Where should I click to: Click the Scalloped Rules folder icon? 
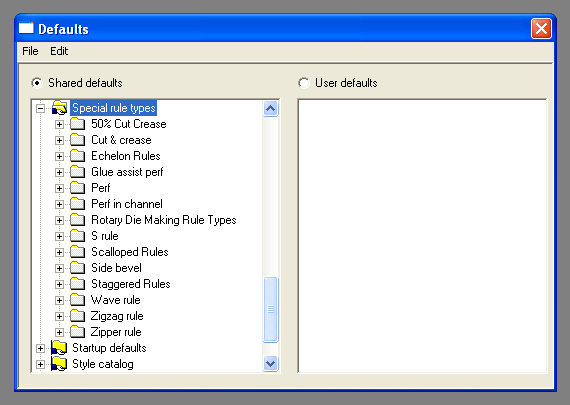tap(77, 252)
